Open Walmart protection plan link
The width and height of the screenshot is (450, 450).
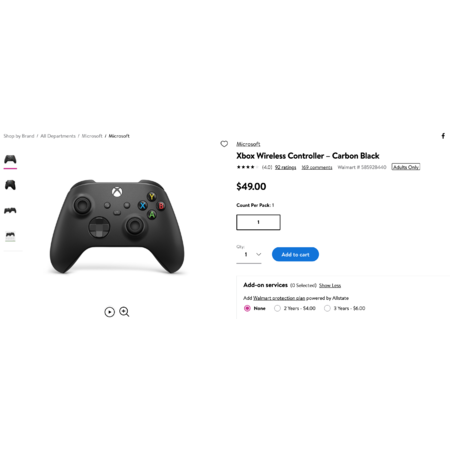tap(279, 298)
